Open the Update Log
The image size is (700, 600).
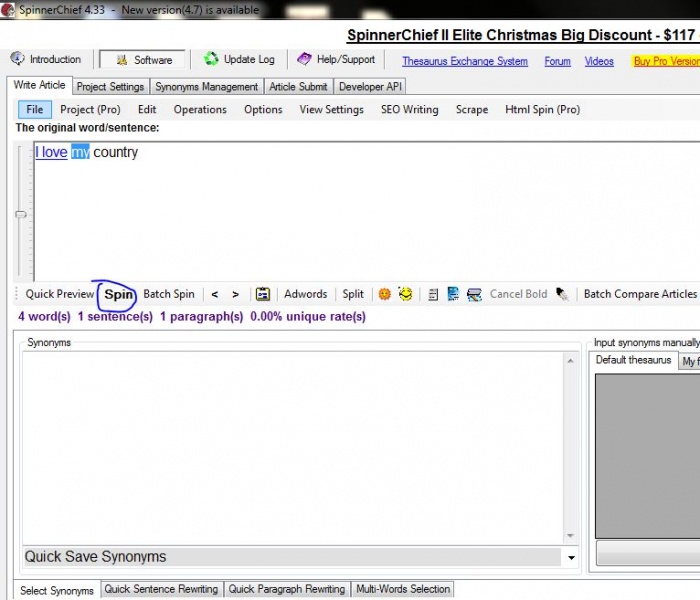(239, 59)
